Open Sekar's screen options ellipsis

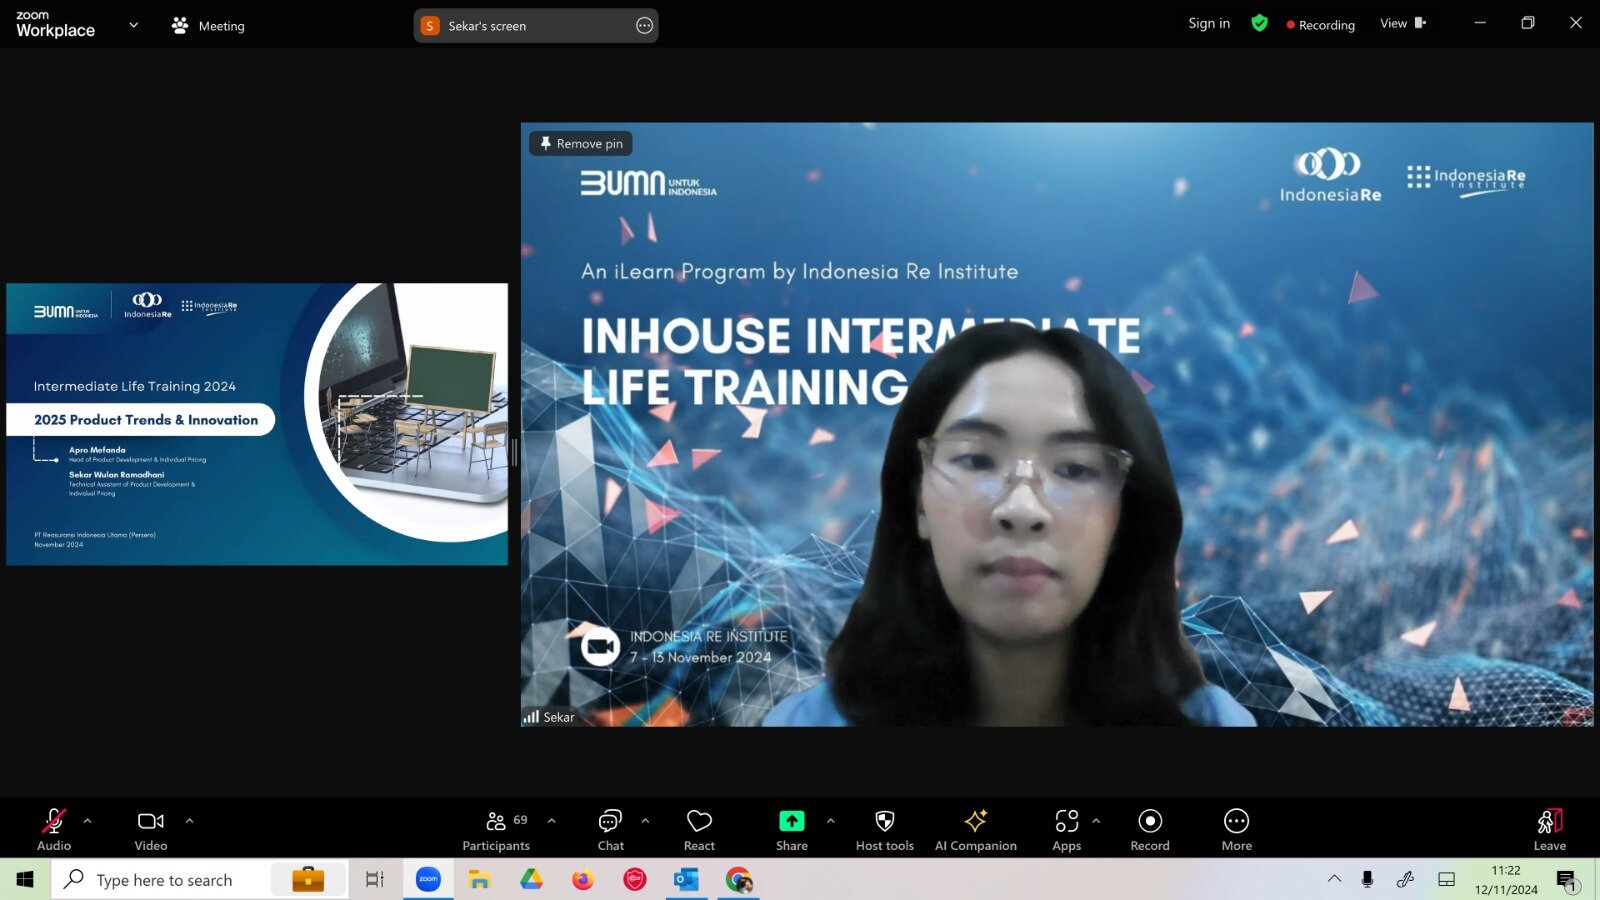pyautogui.click(x=644, y=26)
